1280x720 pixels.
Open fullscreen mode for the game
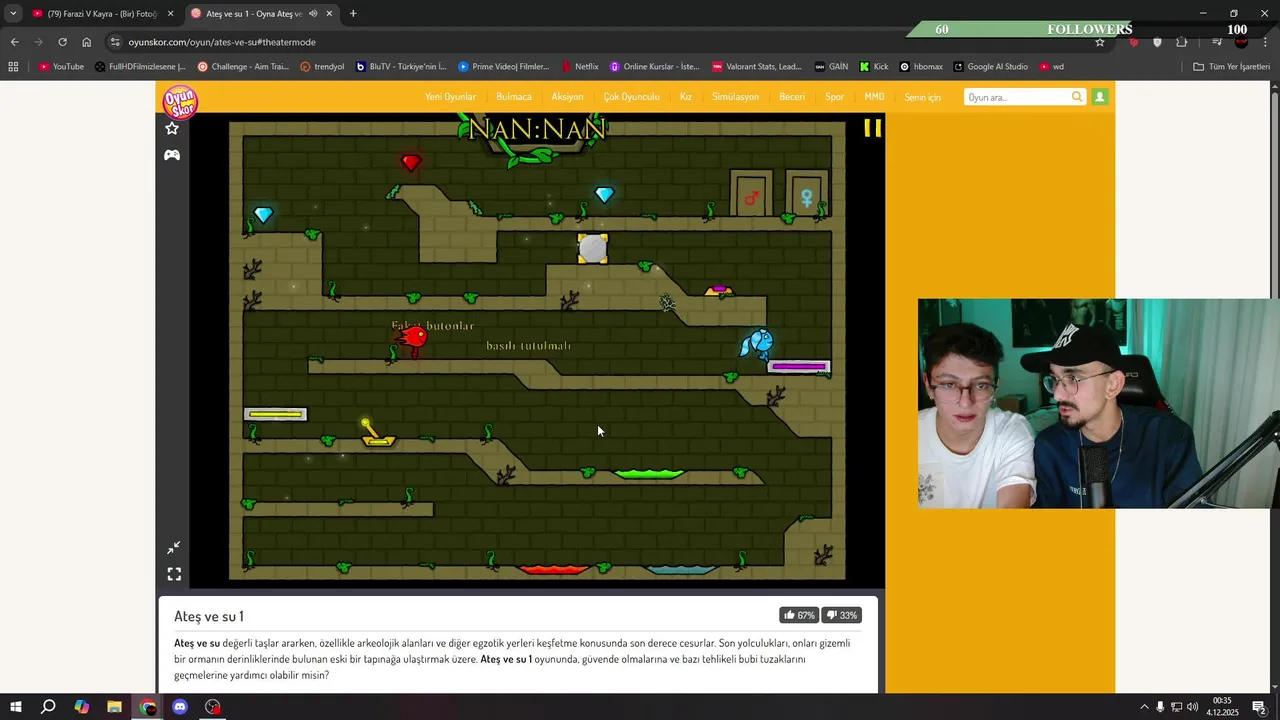pyautogui.click(x=174, y=574)
